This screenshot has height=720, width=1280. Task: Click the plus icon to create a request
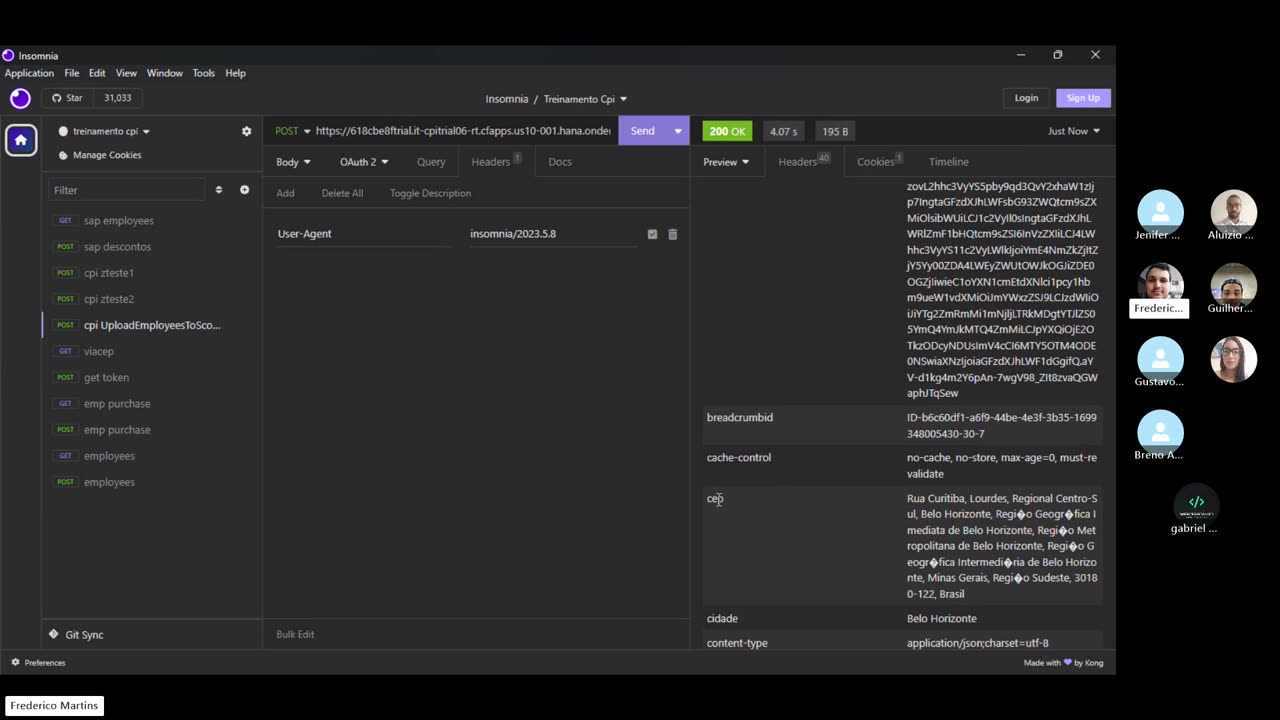(x=244, y=190)
